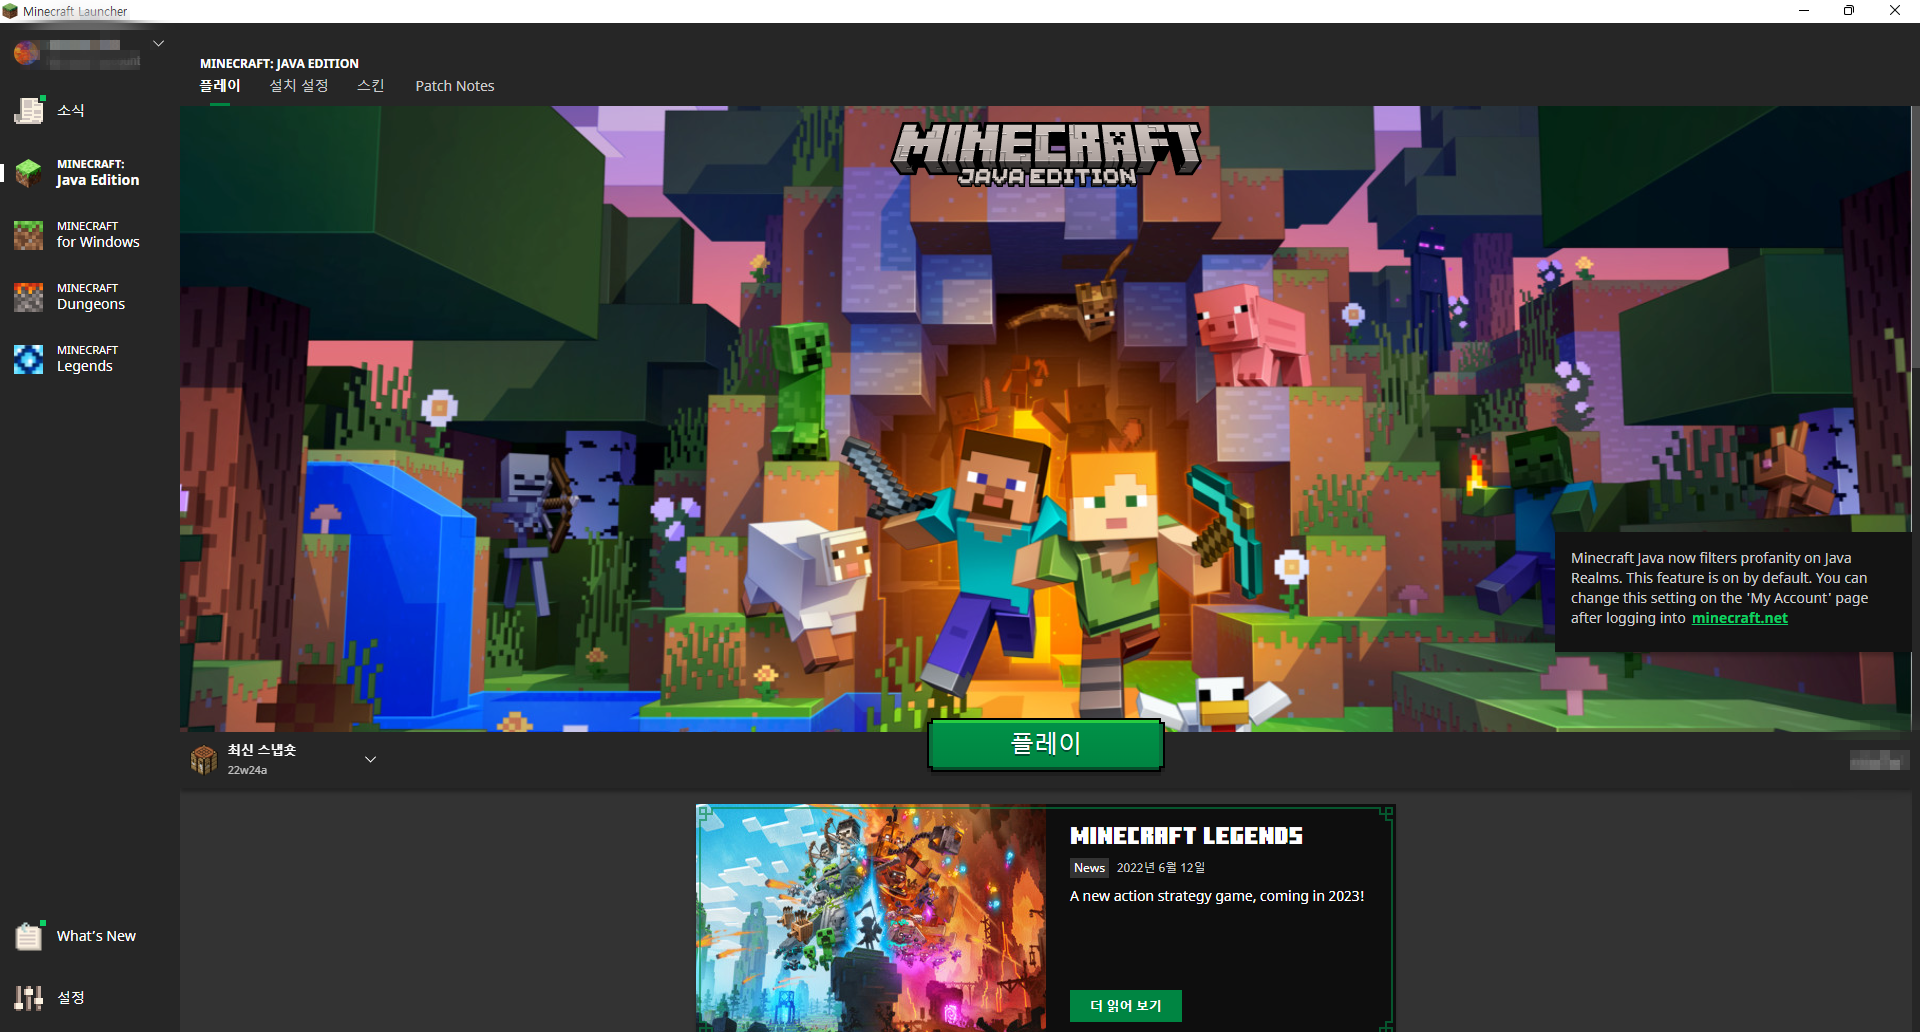The width and height of the screenshot is (1920, 1032).
Task: Switch to the 스킨 tab
Action: tap(371, 86)
